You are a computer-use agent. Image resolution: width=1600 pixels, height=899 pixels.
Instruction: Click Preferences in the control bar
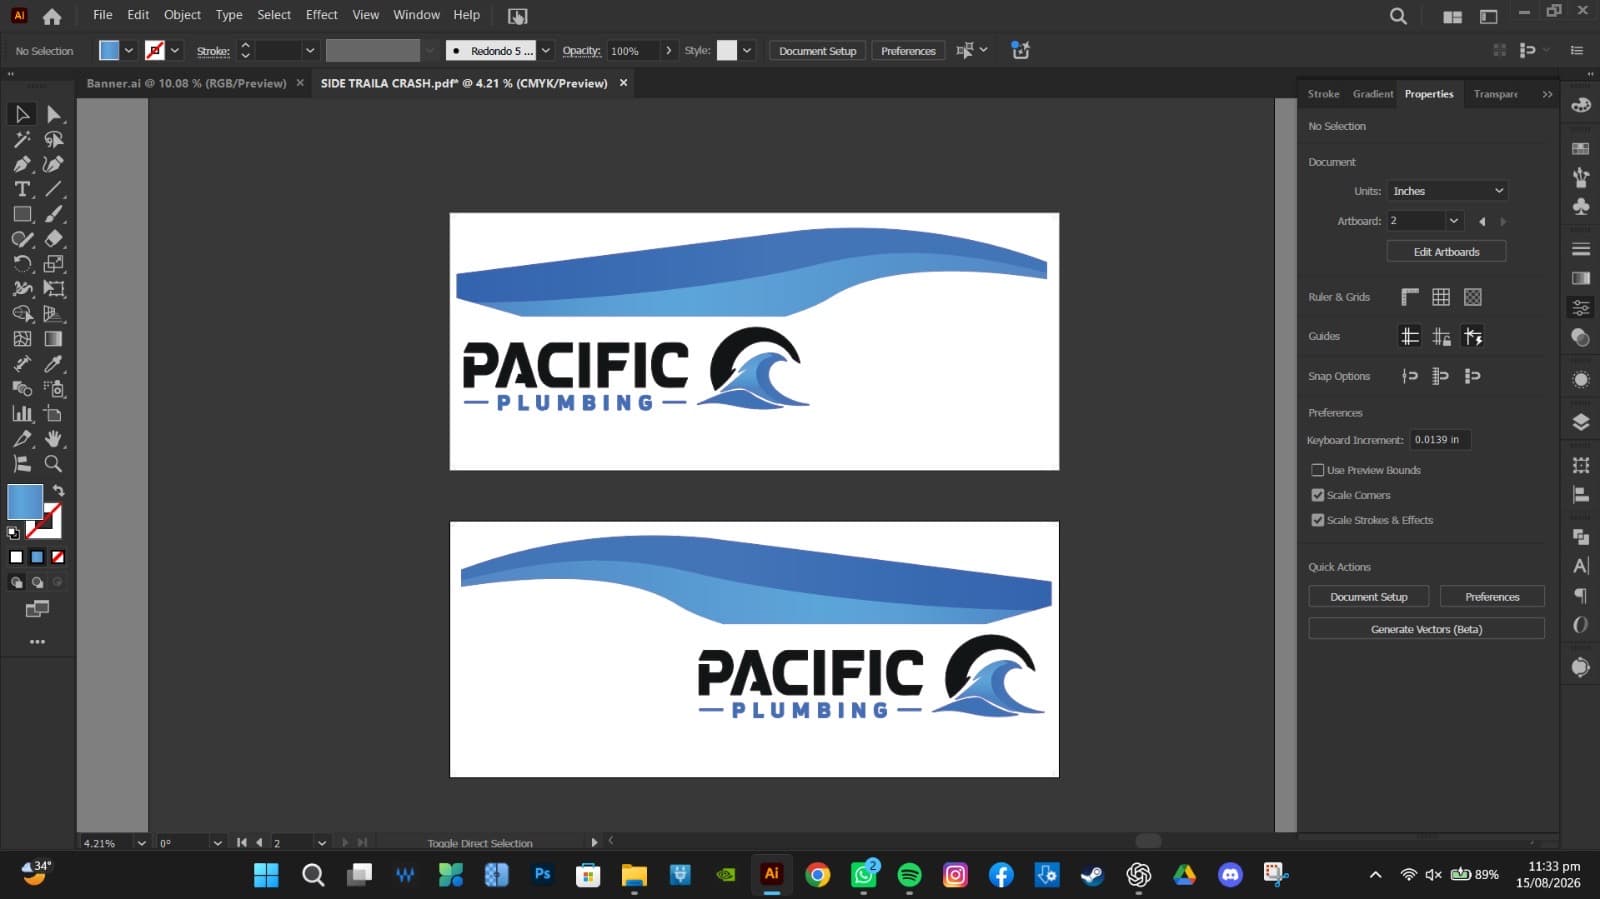908,51
